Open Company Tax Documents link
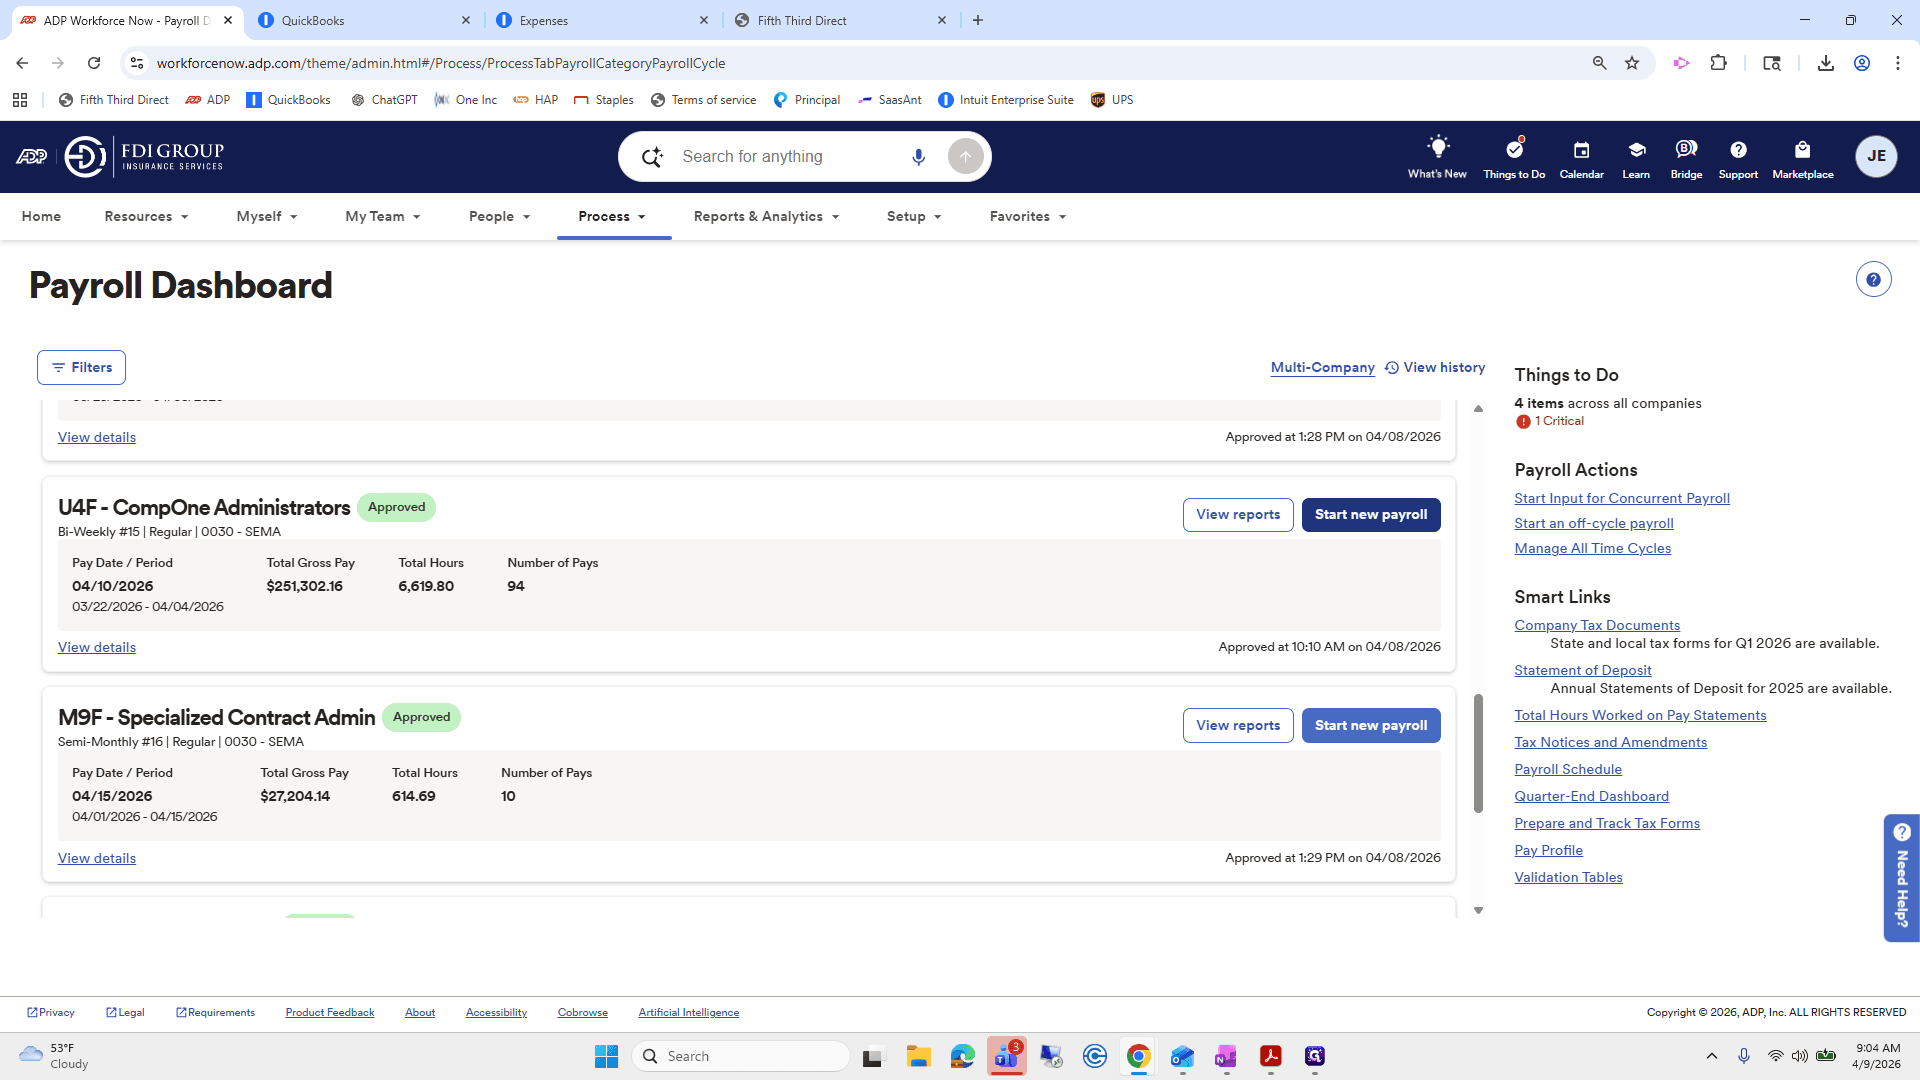 click(1597, 625)
